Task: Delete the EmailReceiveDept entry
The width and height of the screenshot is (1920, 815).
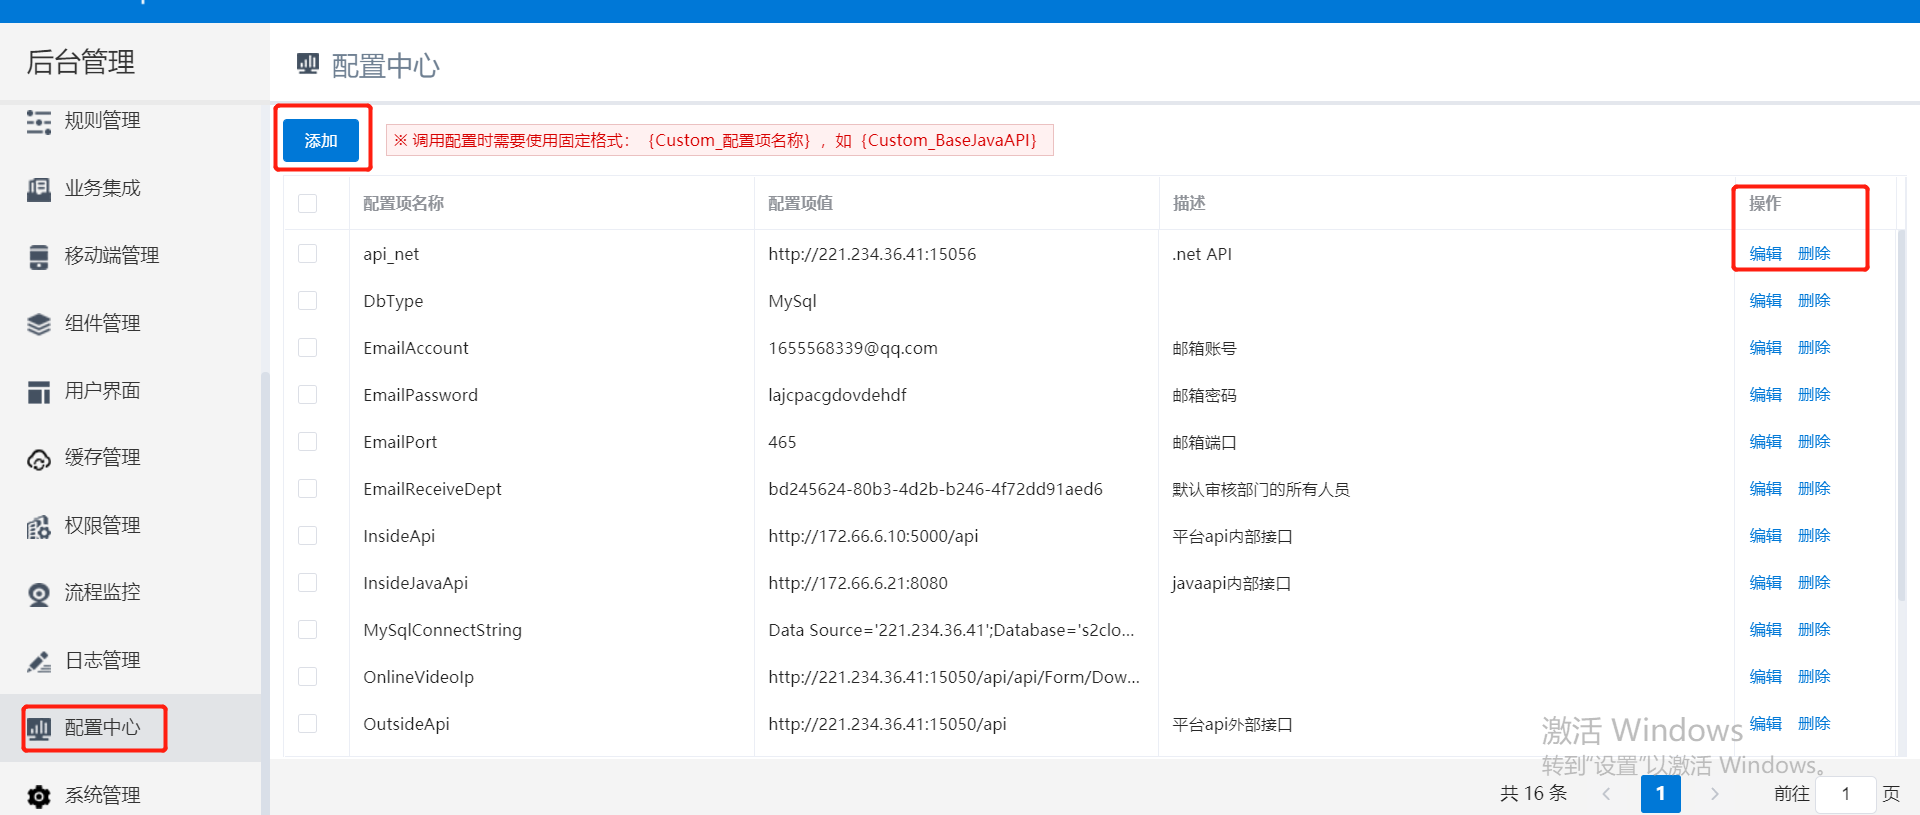Action: coord(1814,489)
